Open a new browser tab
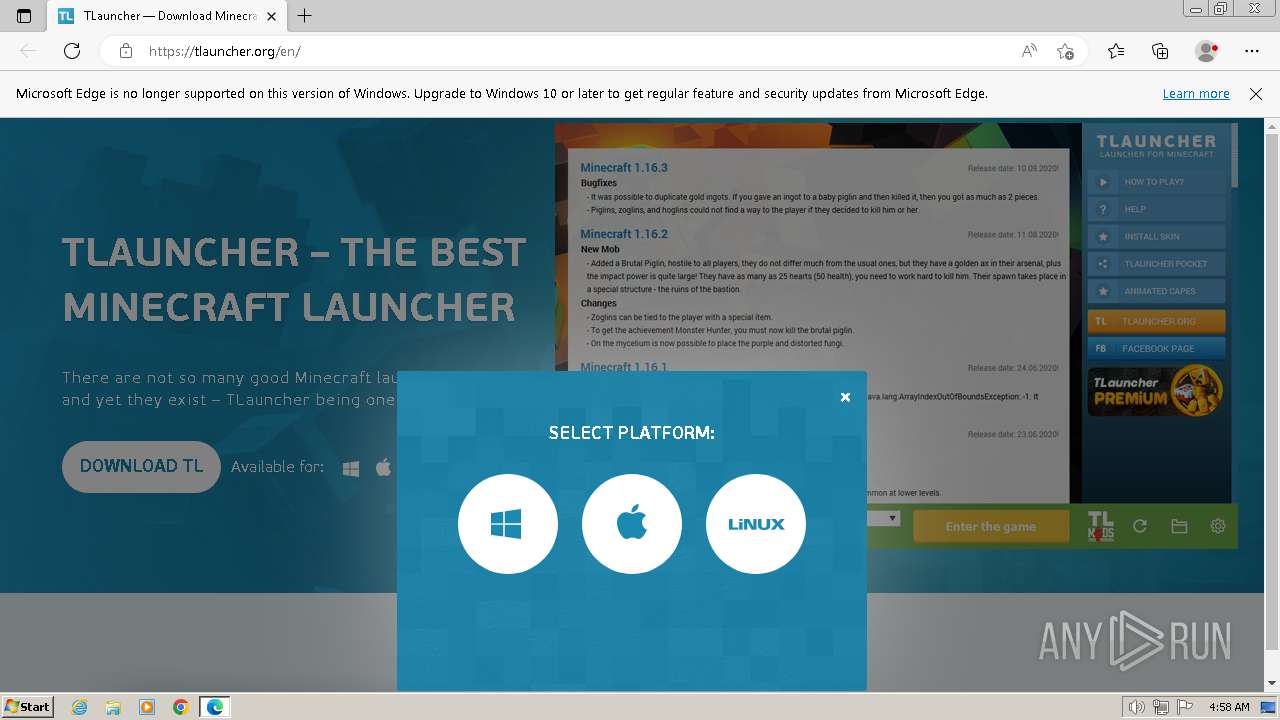This screenshot has width=1280, height=720. [305, 16]
